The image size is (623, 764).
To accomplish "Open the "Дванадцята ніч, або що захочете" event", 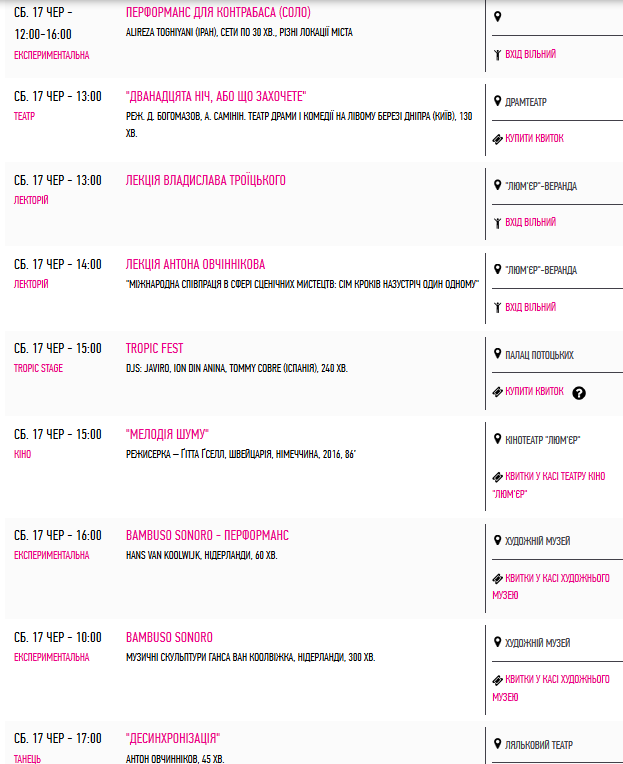I will 216,96.
